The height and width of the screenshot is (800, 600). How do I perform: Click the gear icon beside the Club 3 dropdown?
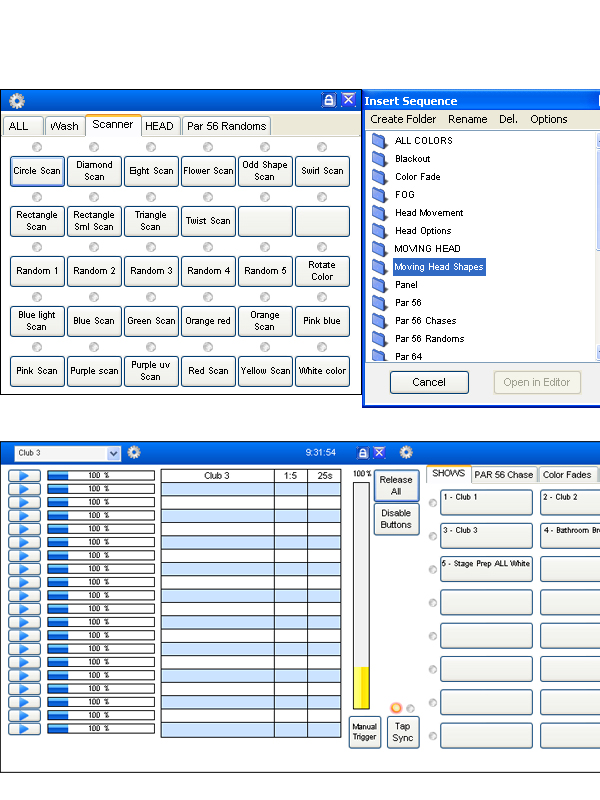134,452
